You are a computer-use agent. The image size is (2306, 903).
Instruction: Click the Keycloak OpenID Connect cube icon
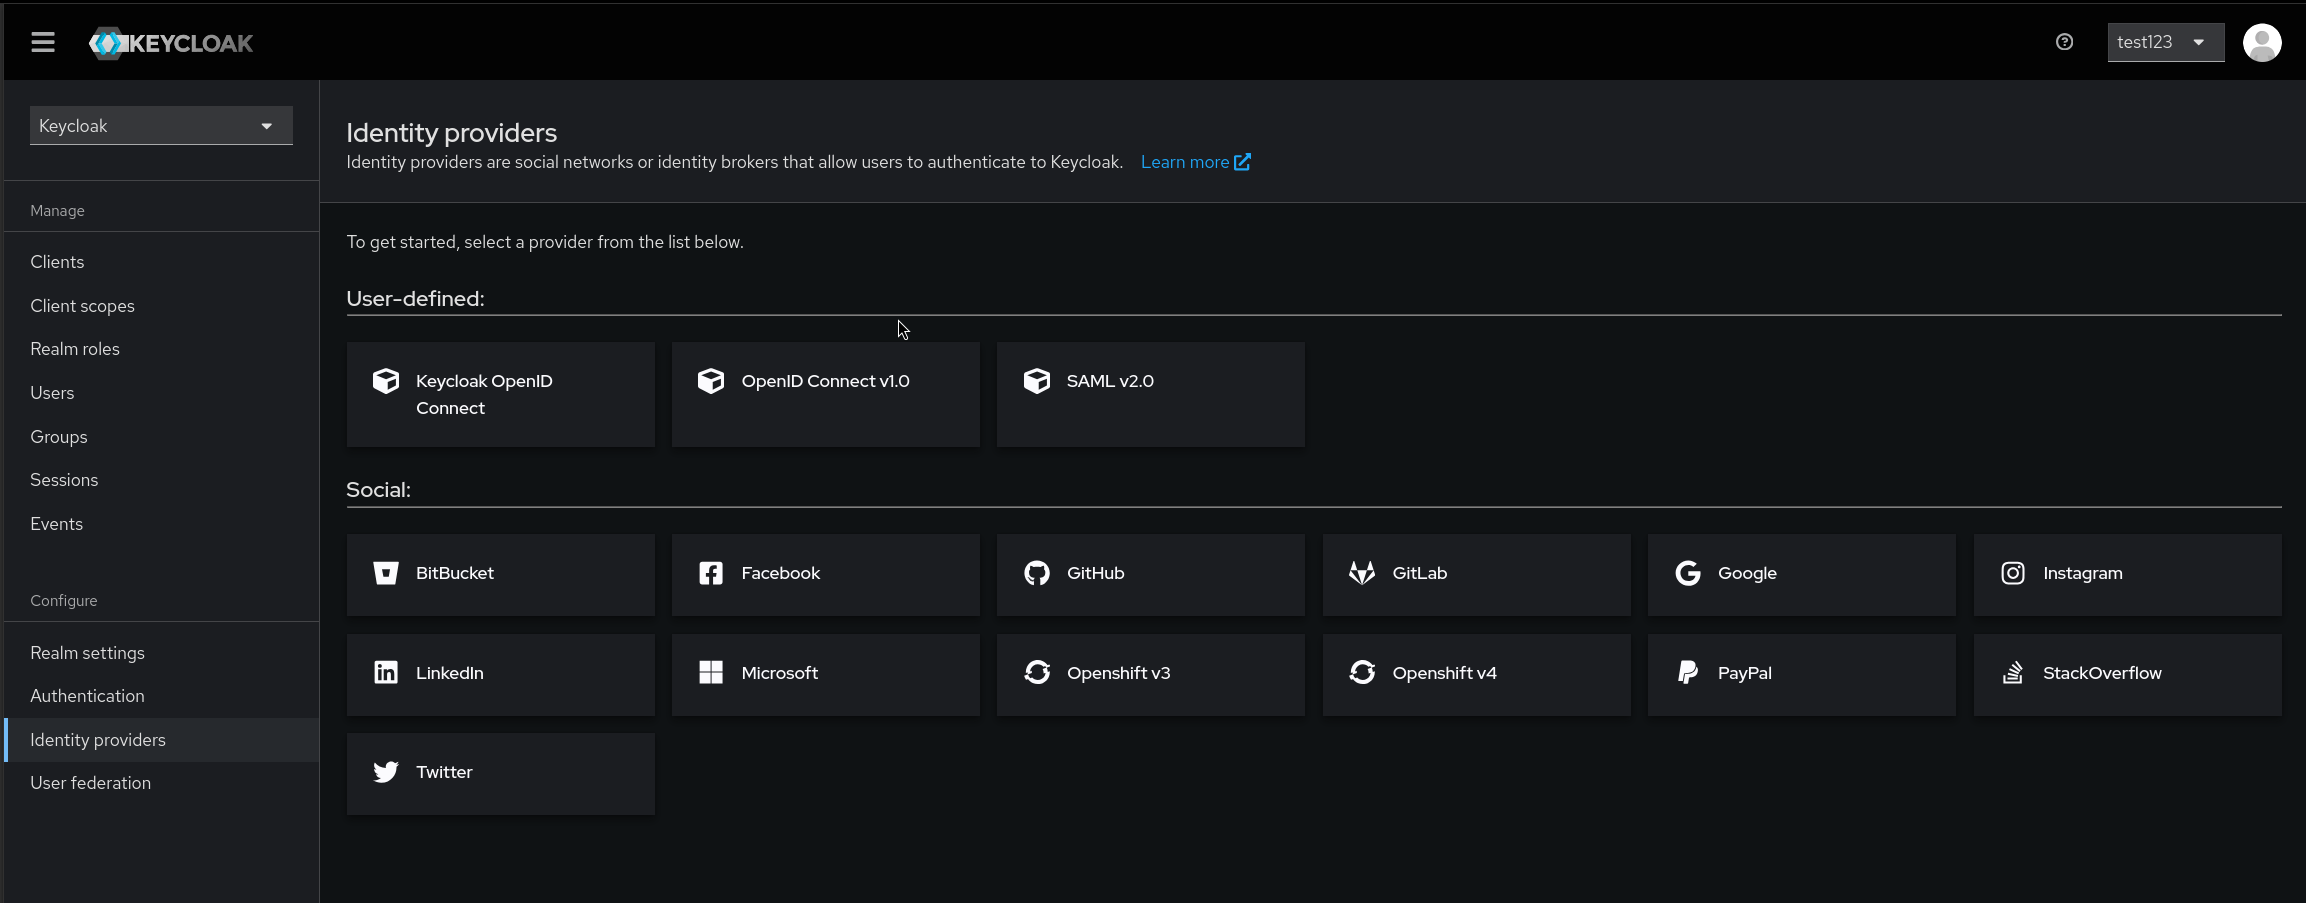coord(386,381)
